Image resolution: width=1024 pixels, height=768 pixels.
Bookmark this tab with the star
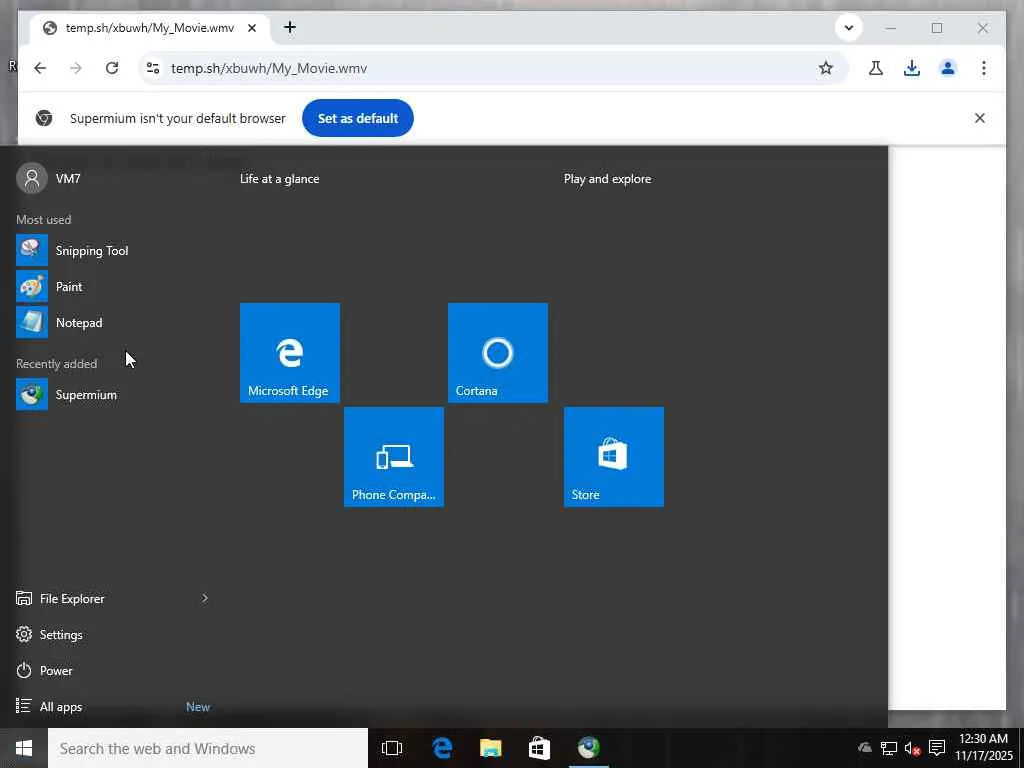tap(826, 68)
